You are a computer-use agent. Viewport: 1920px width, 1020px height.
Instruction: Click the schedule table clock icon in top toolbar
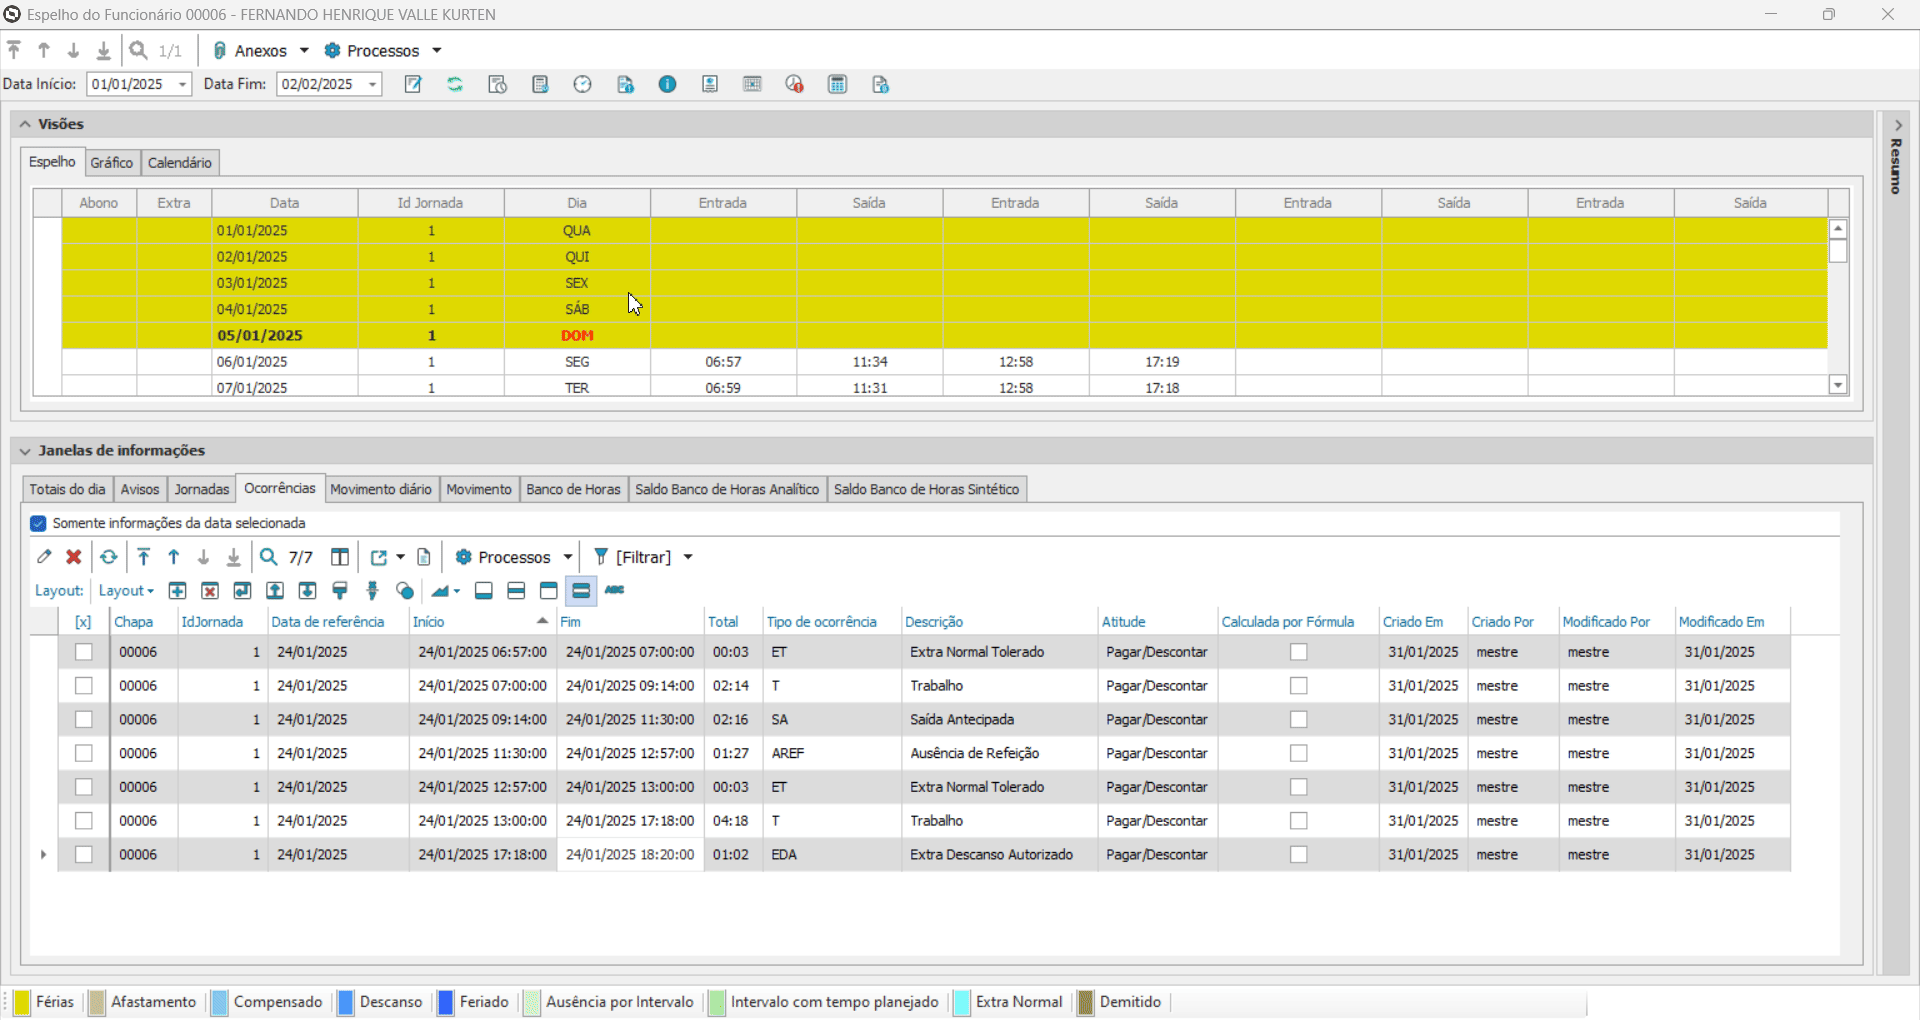click(498, 85)
